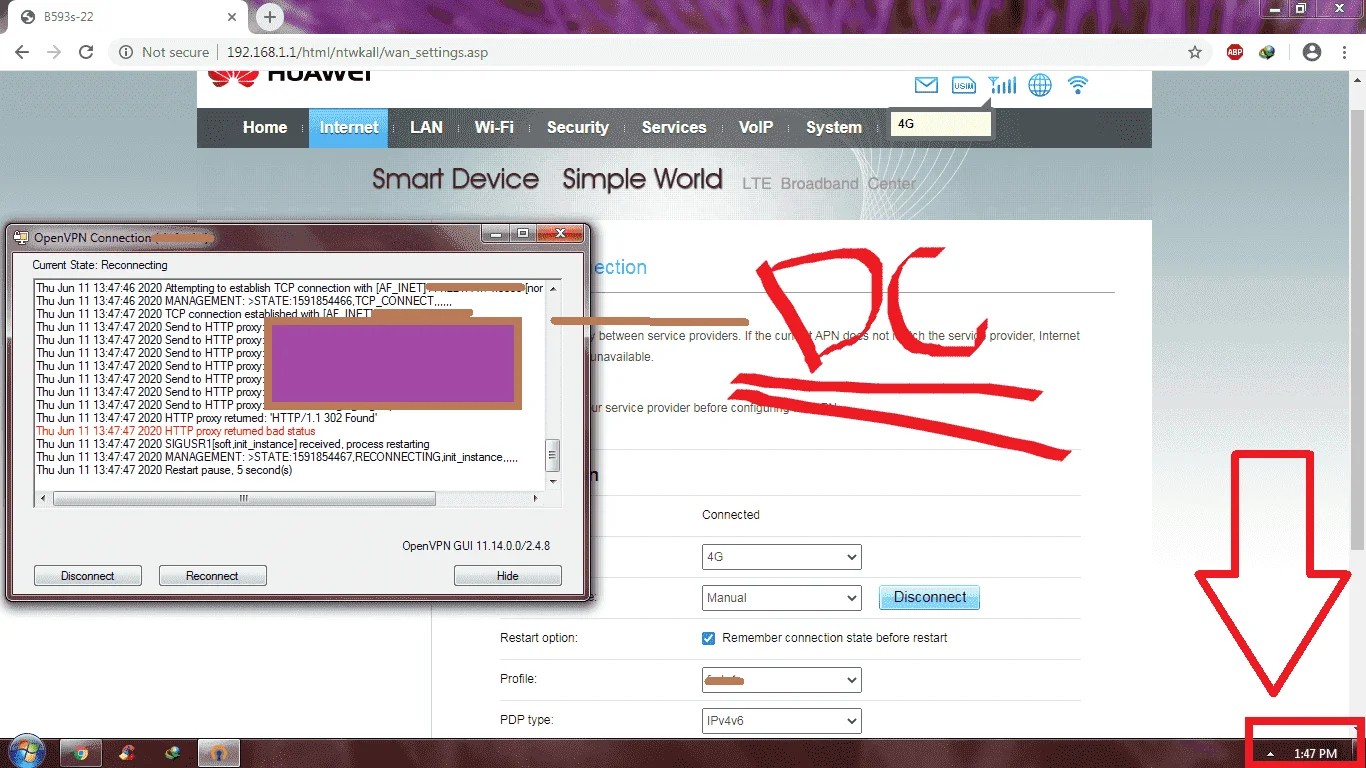Click the Not secure site info icon

point(126,52)
